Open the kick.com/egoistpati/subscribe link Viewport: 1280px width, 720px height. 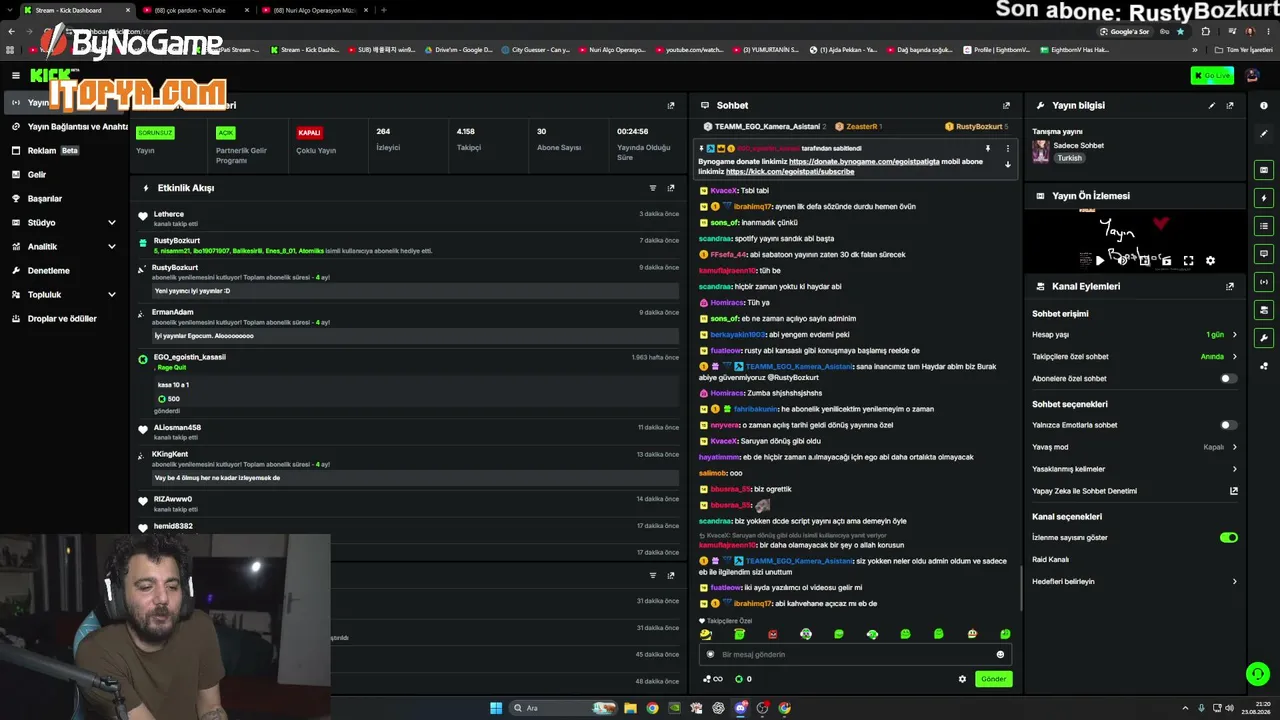click(x=790, y=172)
